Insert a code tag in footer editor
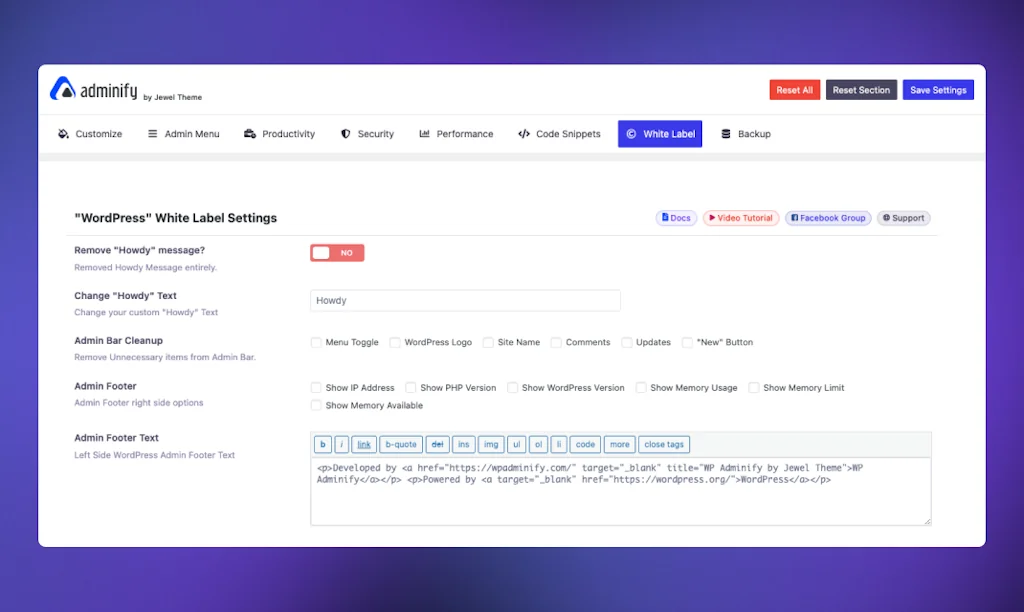The width and height of the screenshot is (1024, 612). 585,444
